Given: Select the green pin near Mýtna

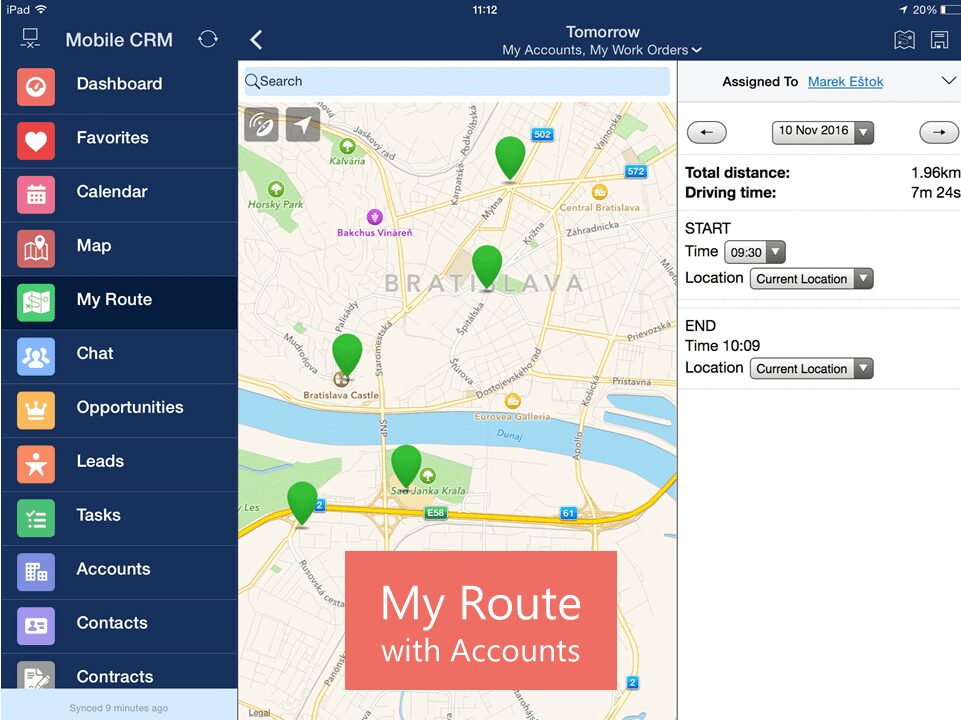Looking at the screenshot, I should (510, 159).
